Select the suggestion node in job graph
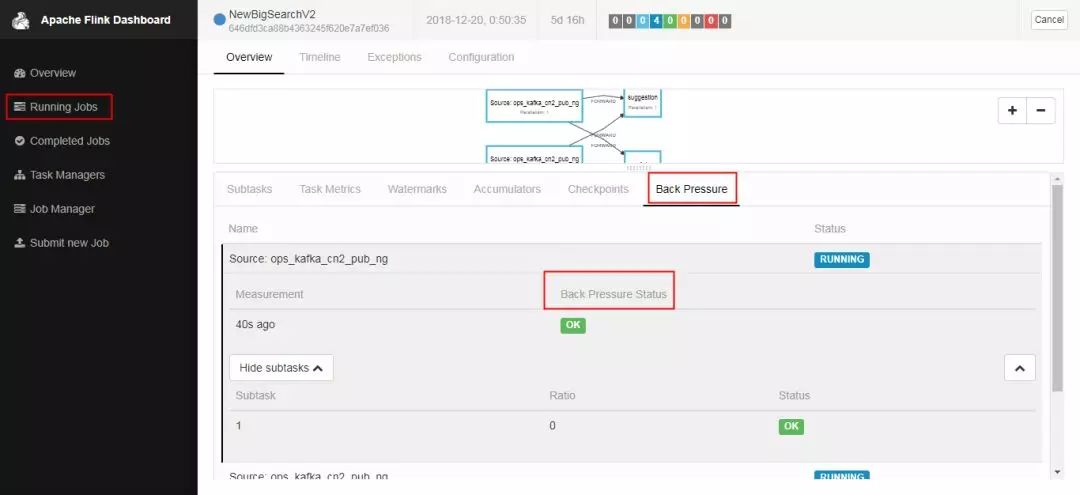The height and width of the screenshot is (495, 1080). pyautogui.click(x=643, y=103)
